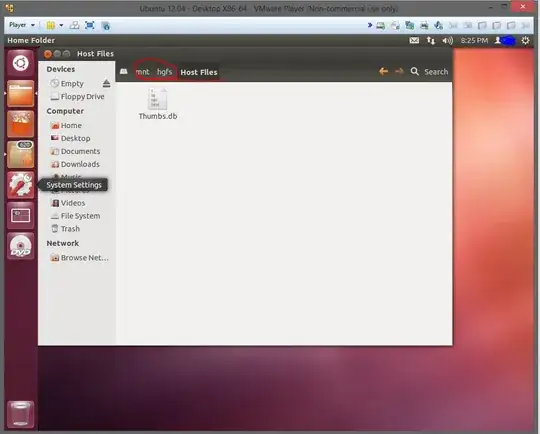Open the Trash launcher icon

20,414
